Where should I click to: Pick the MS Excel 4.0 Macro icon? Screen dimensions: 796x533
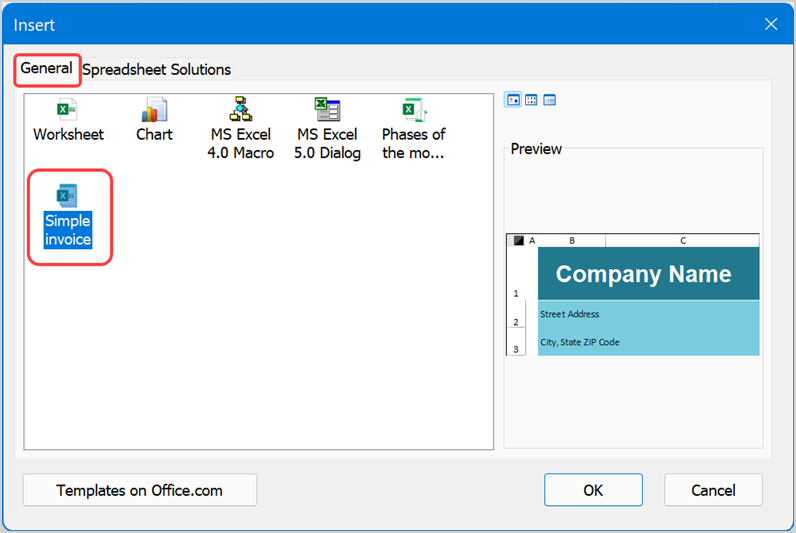coord(240,110)
